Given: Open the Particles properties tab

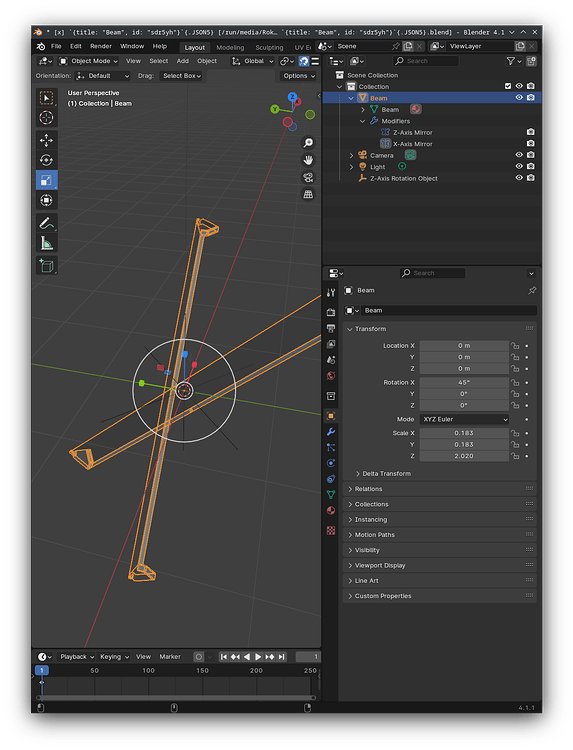Looking at the screenshot, I should click(331, 448).
